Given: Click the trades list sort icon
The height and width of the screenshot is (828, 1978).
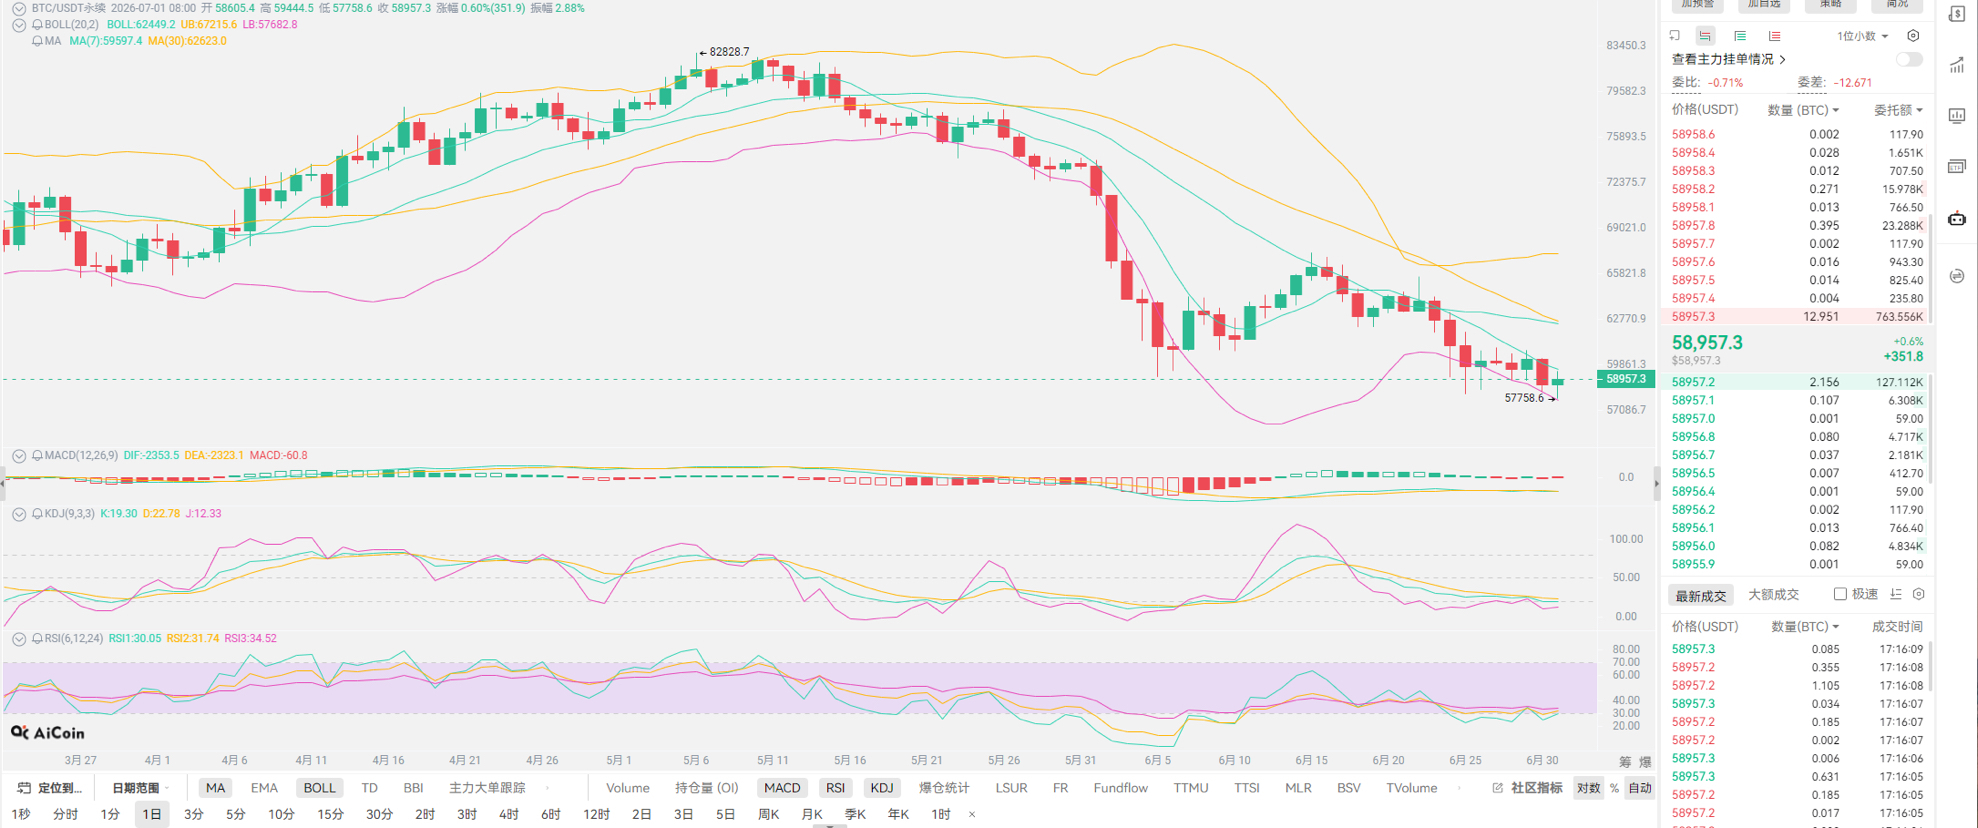Looking at the screenshot, I should (1896, 594).
